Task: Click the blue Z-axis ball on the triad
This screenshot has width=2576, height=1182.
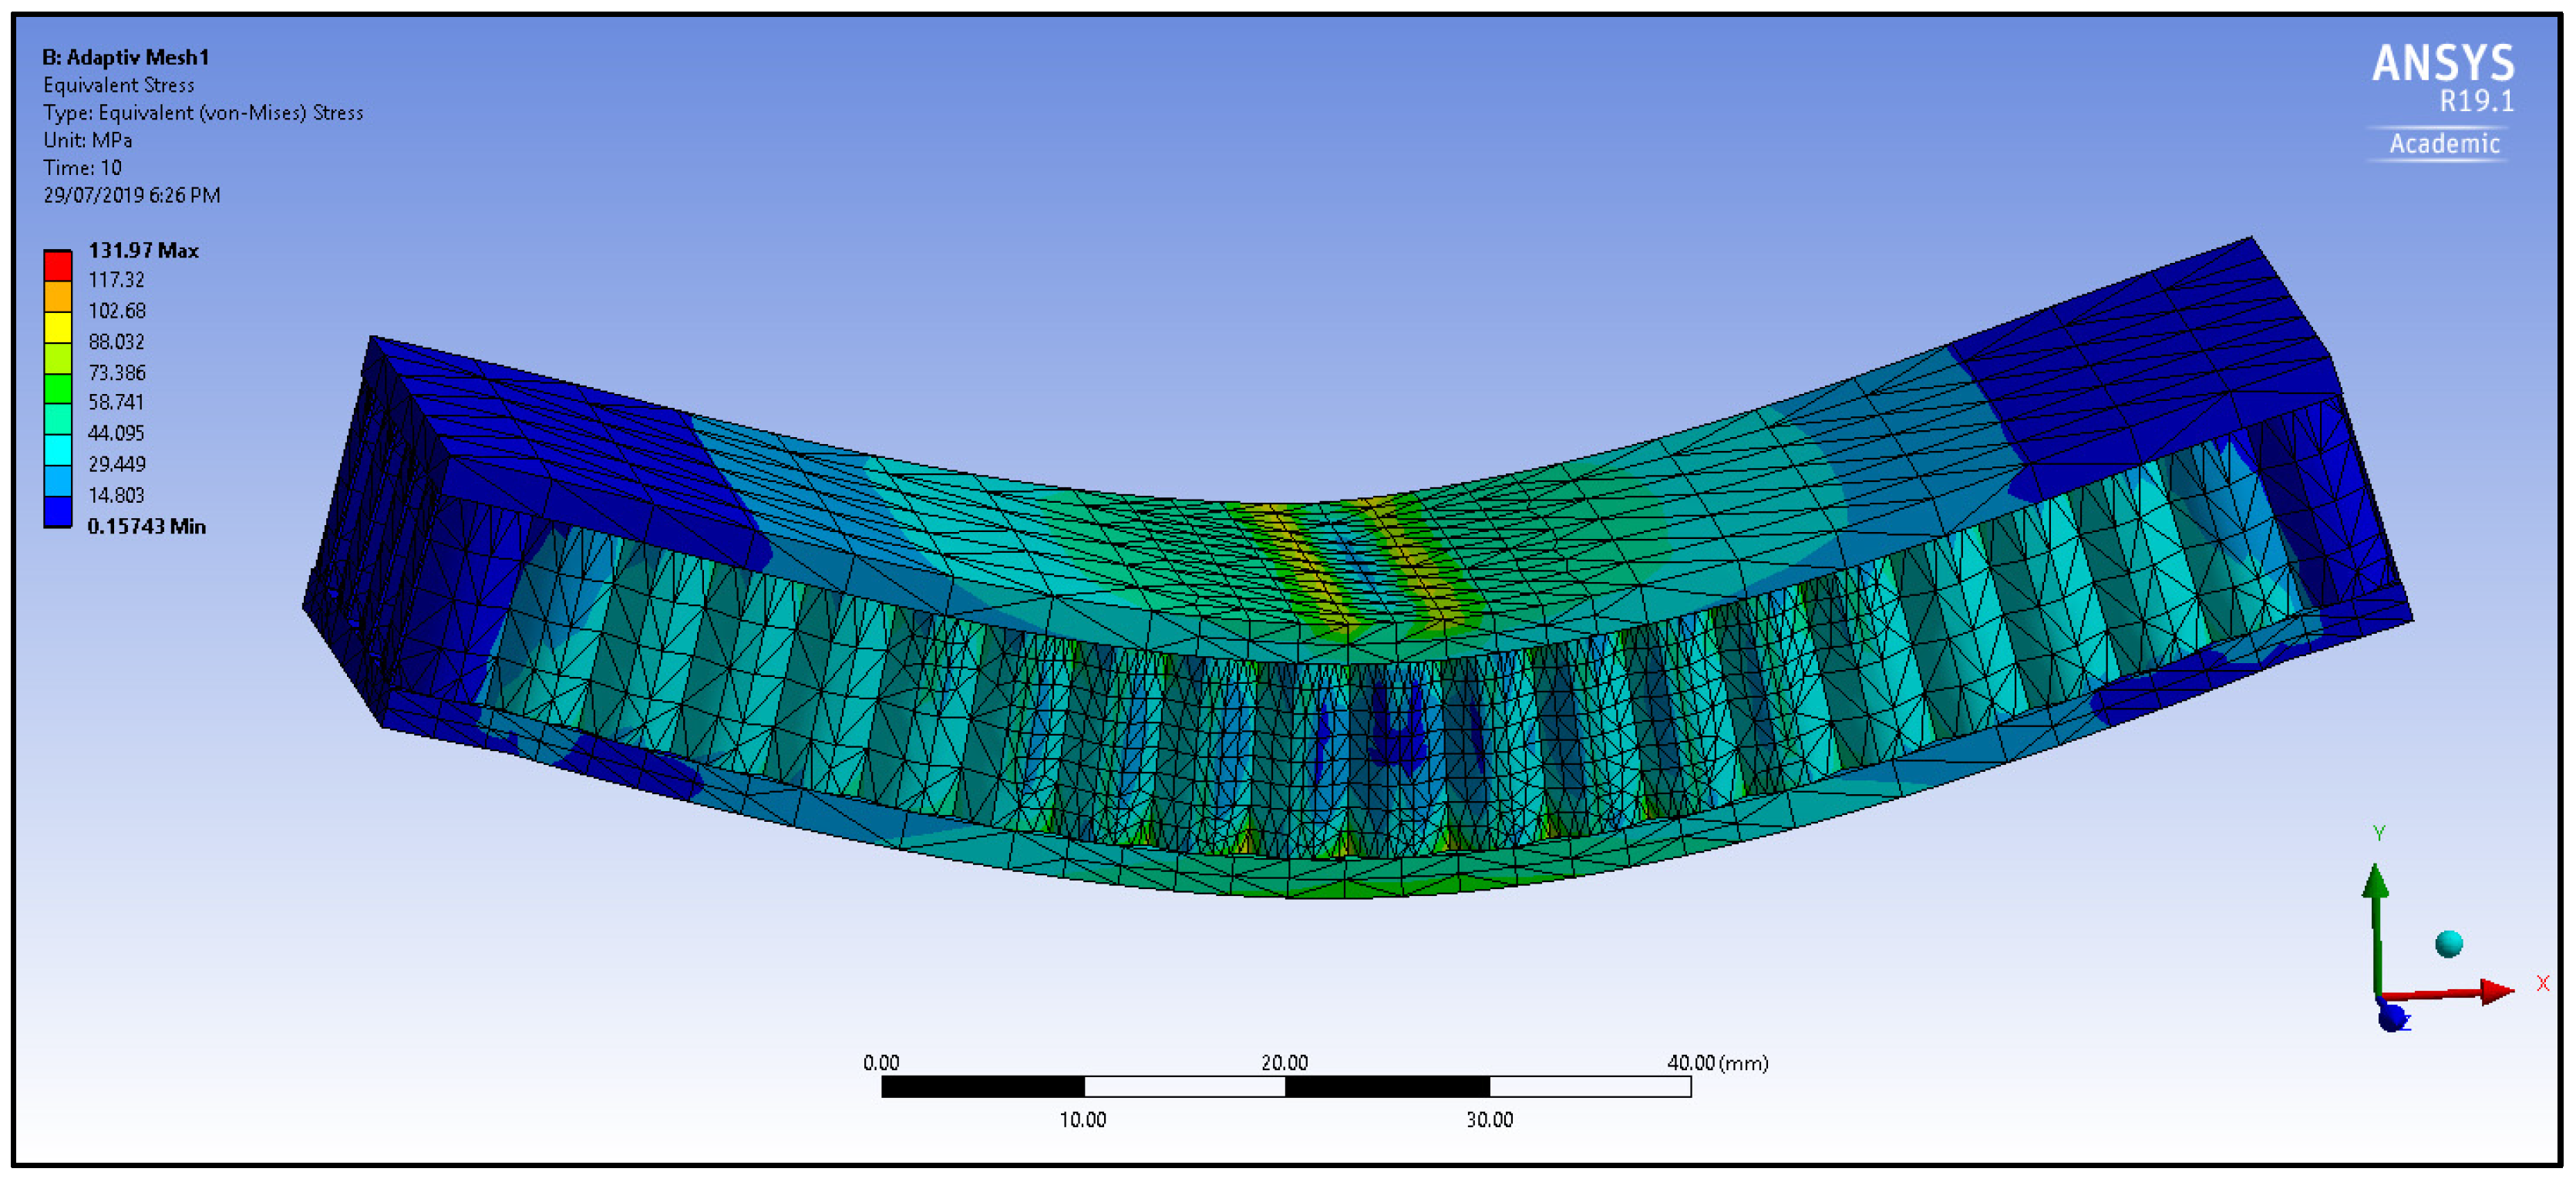Action: pos(2391,1018)
